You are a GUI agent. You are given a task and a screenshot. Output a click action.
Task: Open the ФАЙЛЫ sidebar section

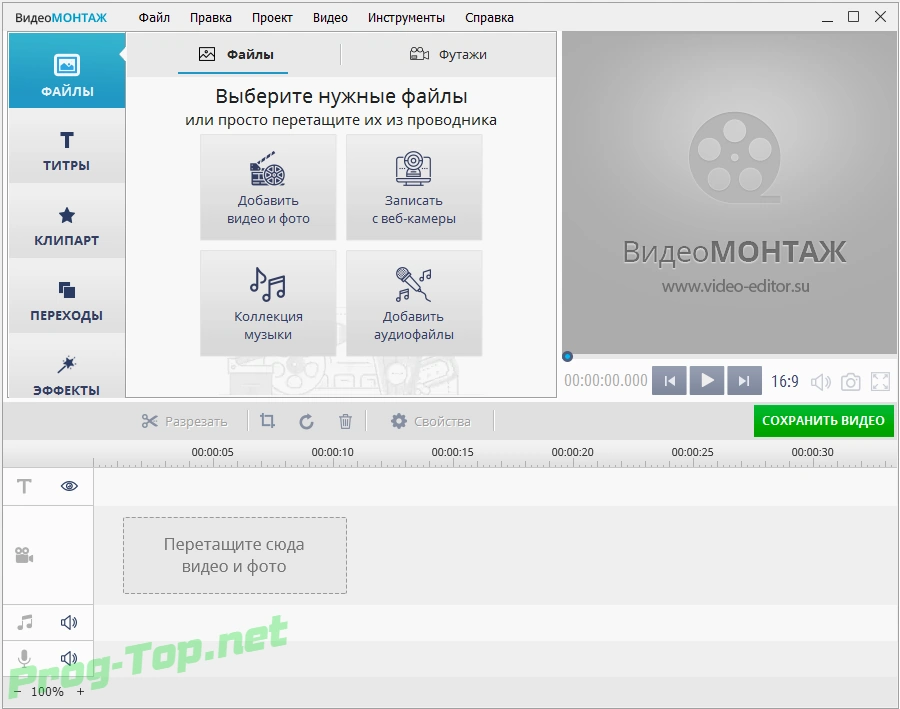(67, 71)
